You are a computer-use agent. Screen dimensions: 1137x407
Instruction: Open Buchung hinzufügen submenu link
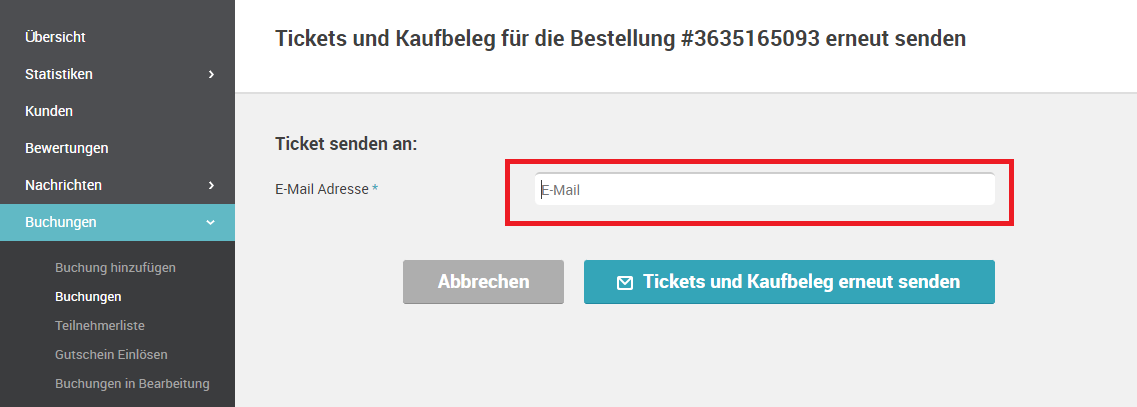pyautogui.click(x=115, y=268)
